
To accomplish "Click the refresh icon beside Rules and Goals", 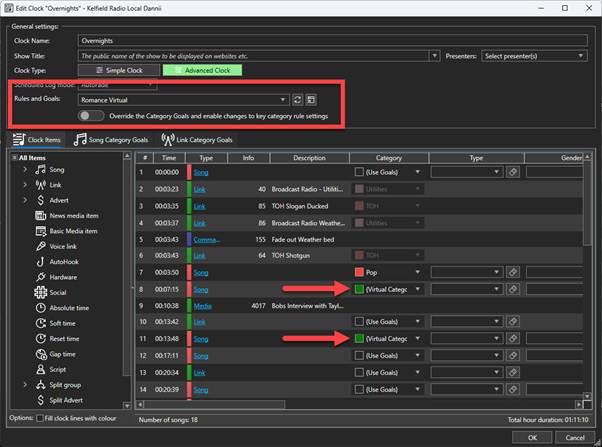I will (x=297, y=100).
